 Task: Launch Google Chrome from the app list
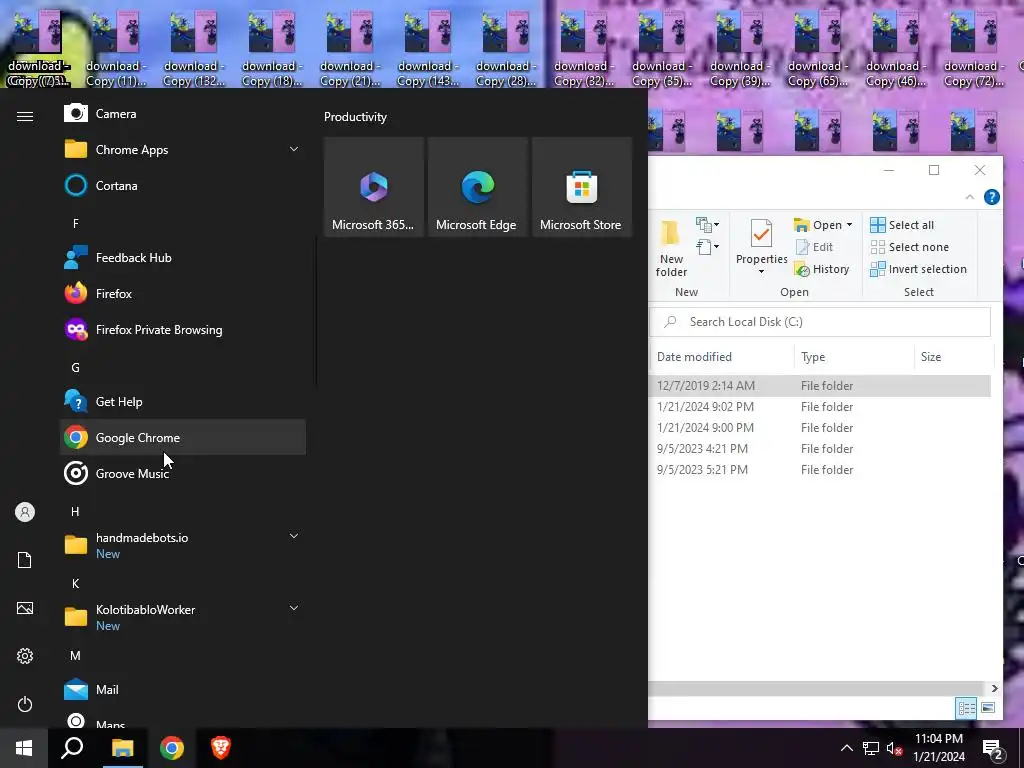coord(183,438)
